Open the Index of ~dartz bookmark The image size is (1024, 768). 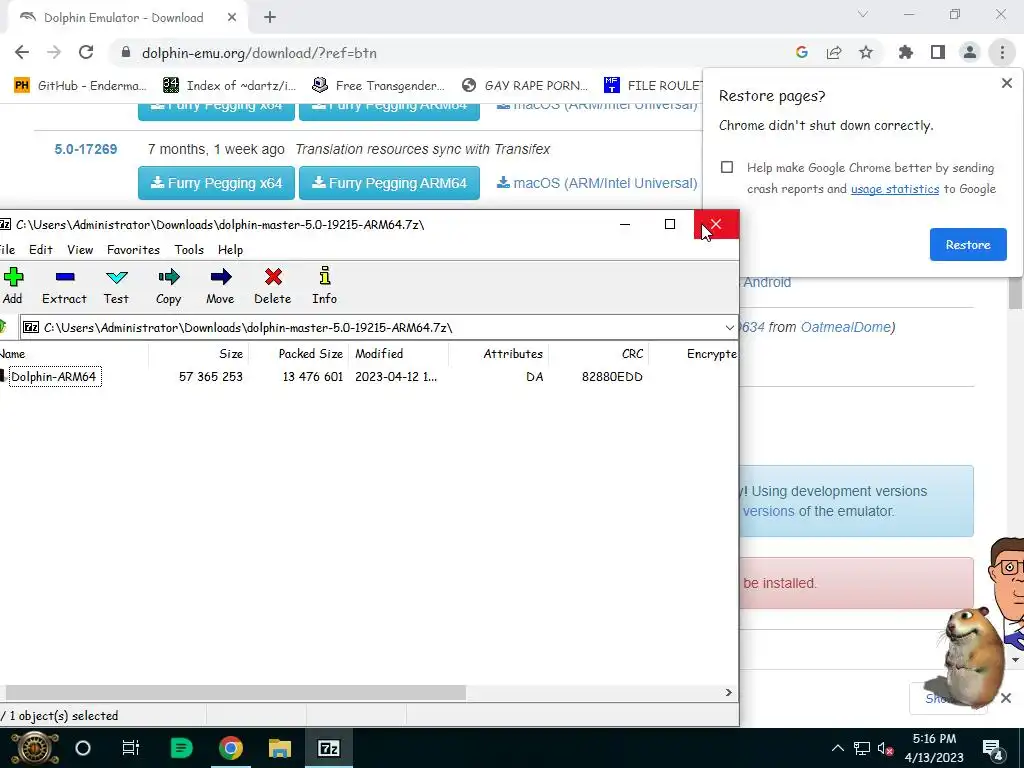(230, 85)
